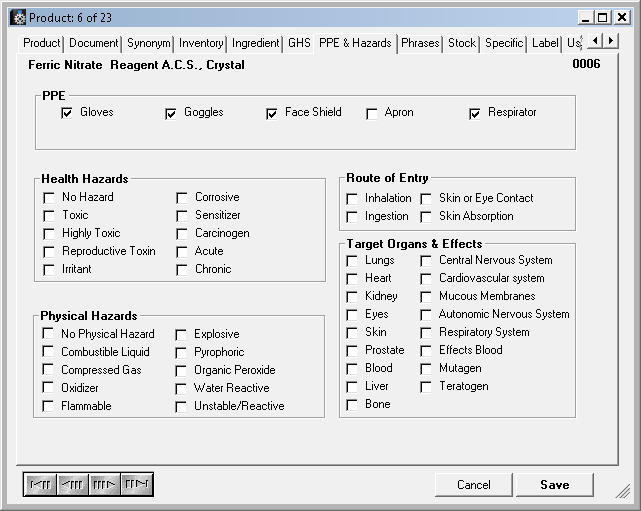Tick the Corrosive health hazard box
Viewport: 641px width, 511px height.
coord(182,198)
